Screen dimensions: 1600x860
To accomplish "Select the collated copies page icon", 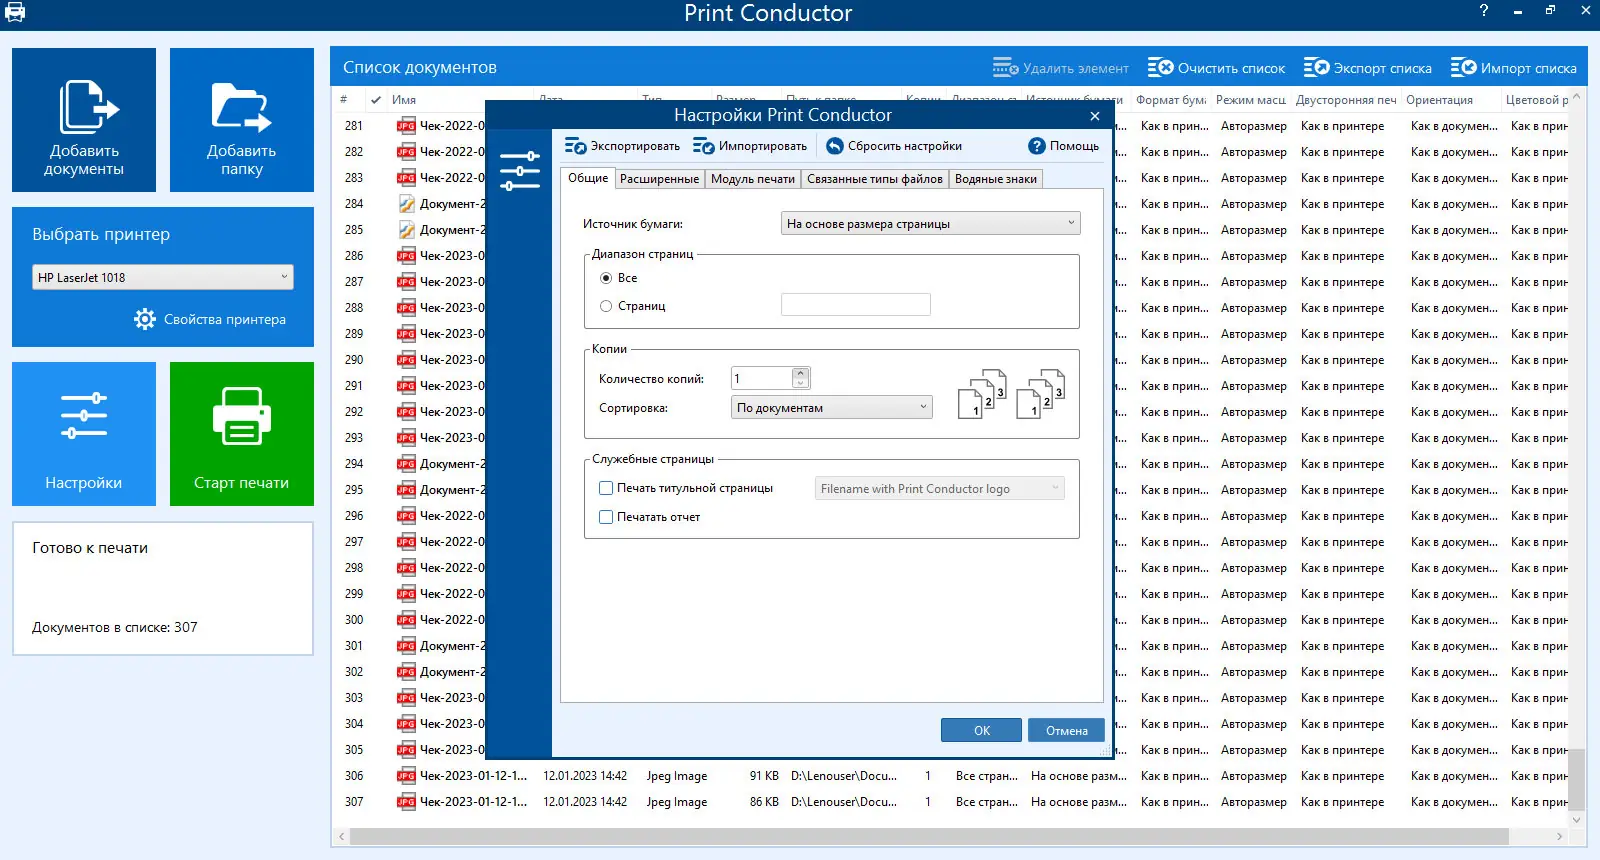I will 982,393.
